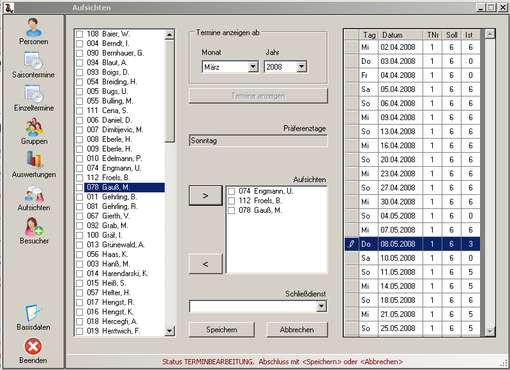
Task: Click the < button to remove person
Action: (x=206, y=264)
